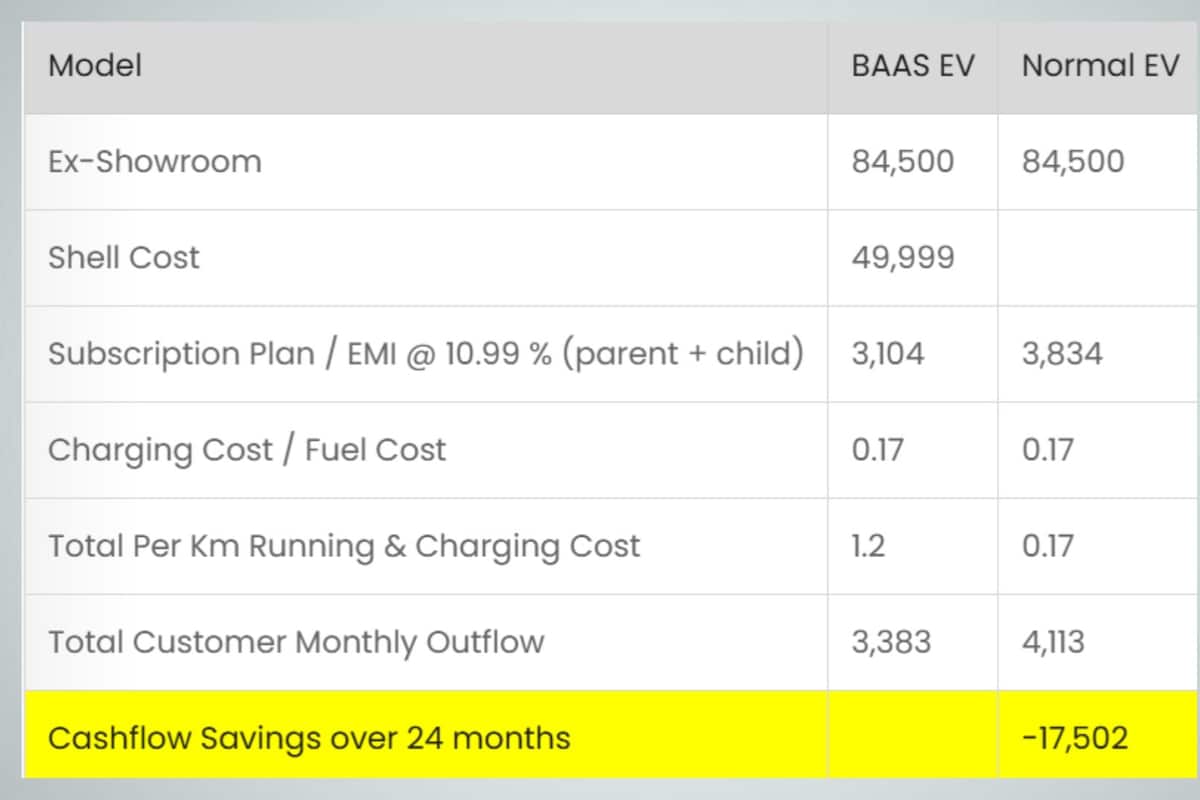Select Total Customer Monthly Outflow label
The height and width of the screenshot is (800, 1200).
pyautogui.click(x=296, y=642)
